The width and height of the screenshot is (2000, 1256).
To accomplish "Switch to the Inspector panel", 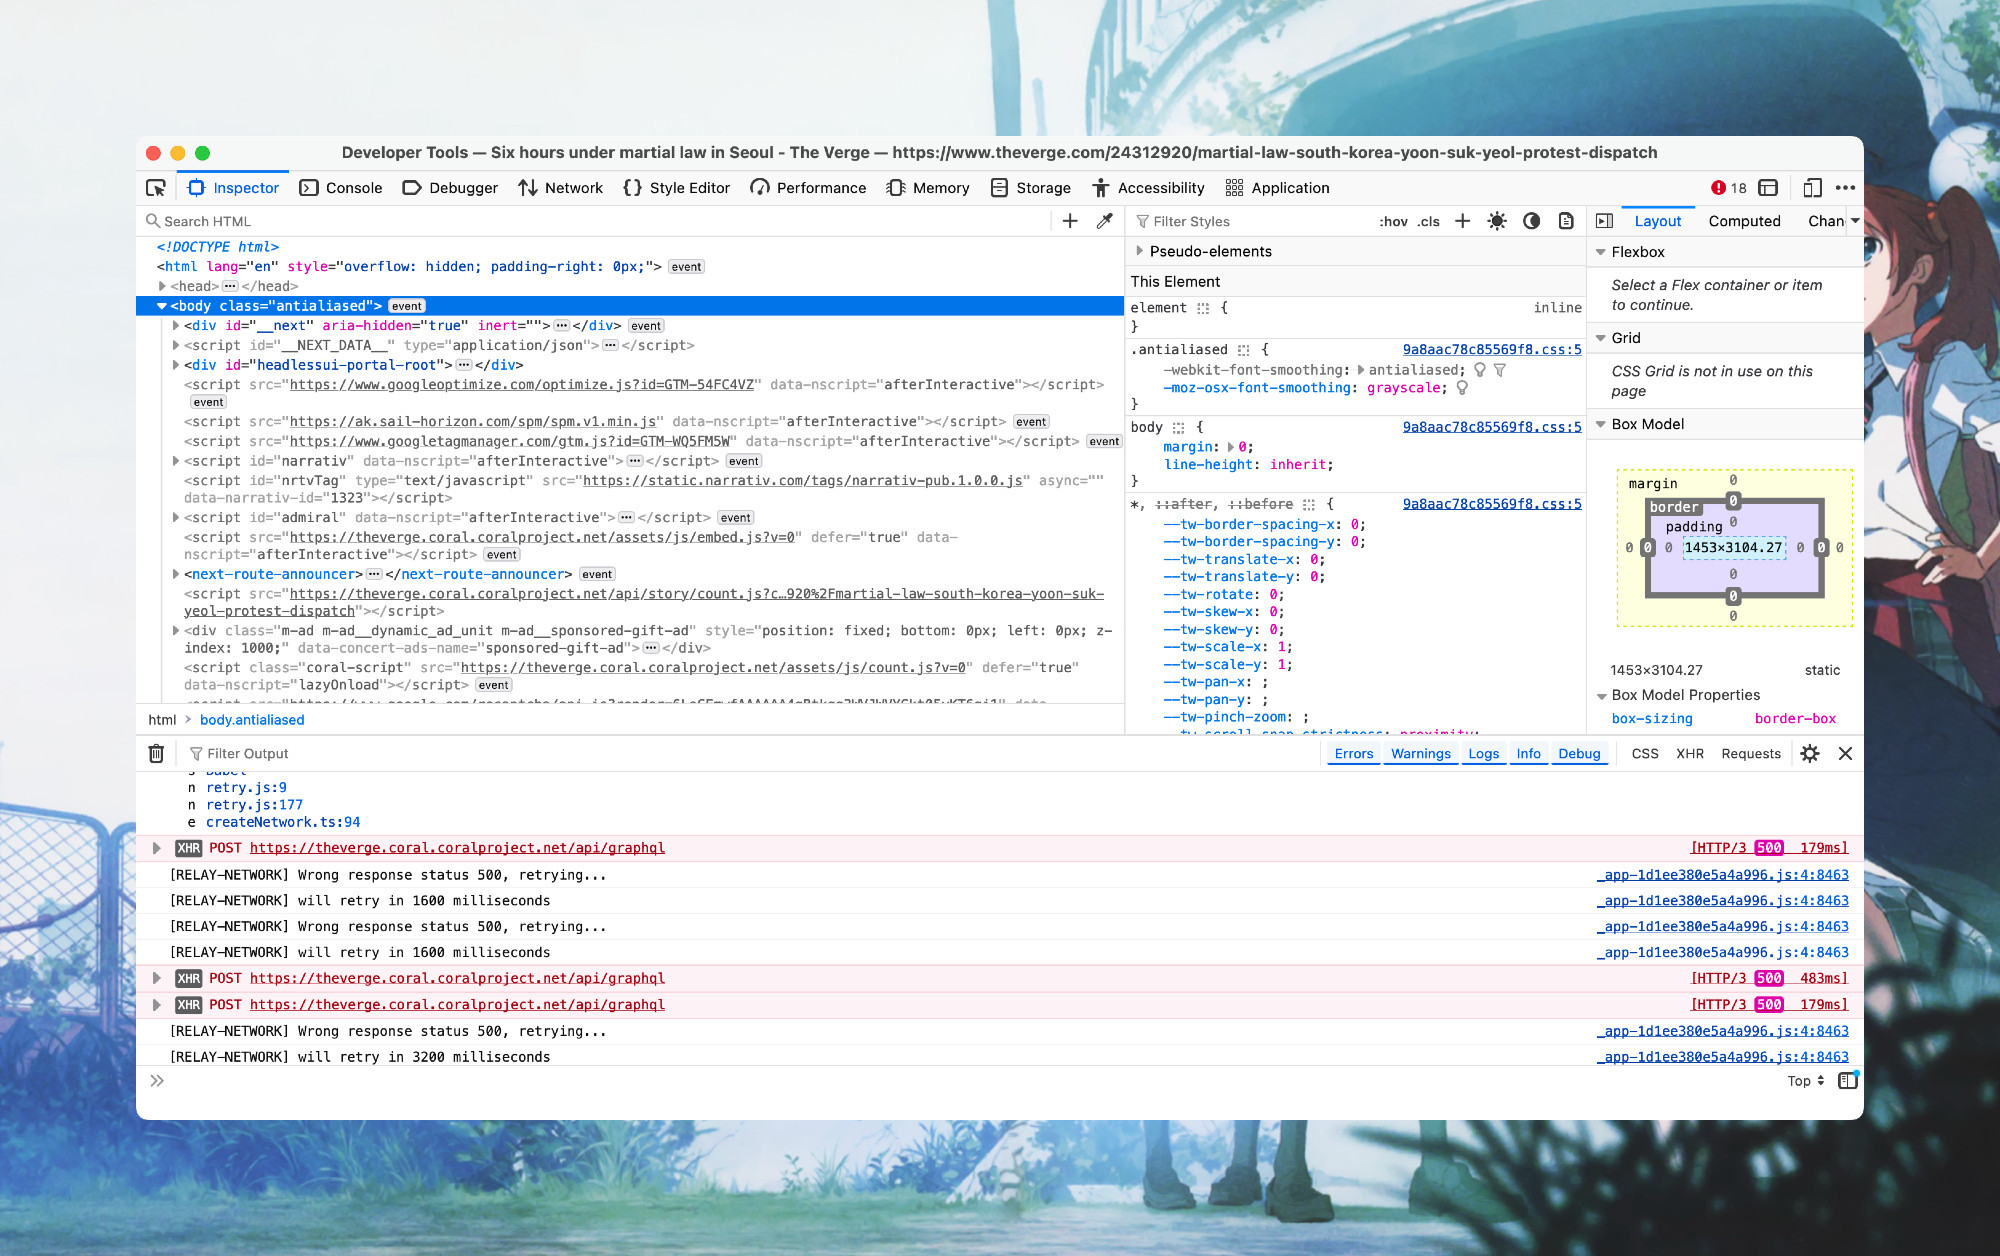I will click(x=233, y=188).
